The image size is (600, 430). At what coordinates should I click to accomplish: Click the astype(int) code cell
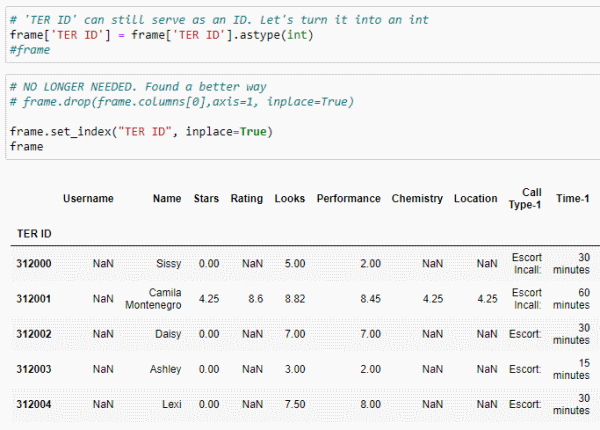302,35
